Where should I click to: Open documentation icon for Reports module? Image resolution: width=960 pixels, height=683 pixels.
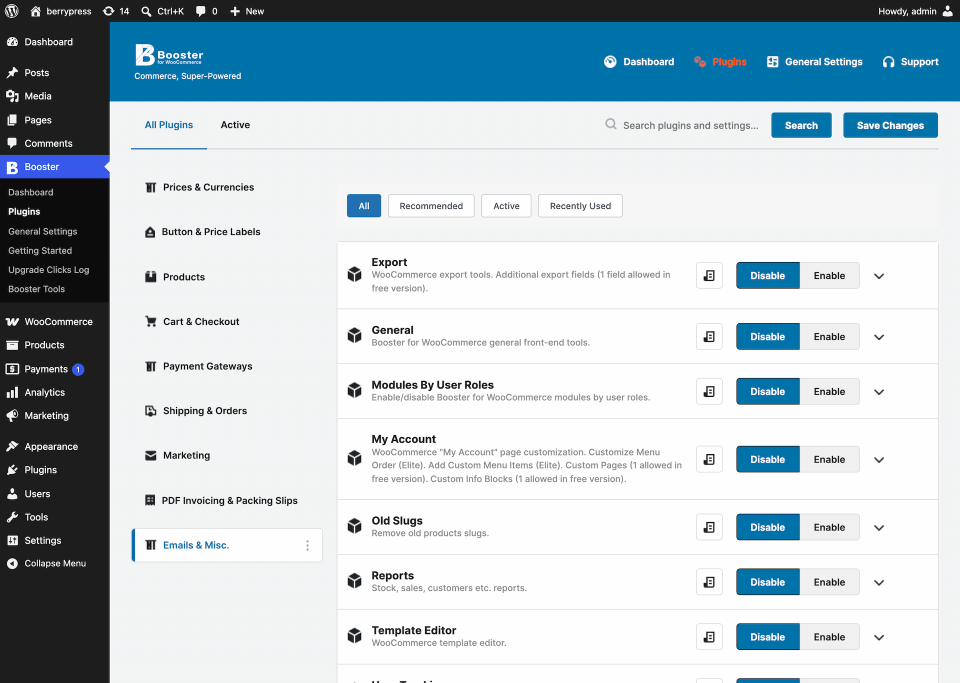(x=709, y=582)
